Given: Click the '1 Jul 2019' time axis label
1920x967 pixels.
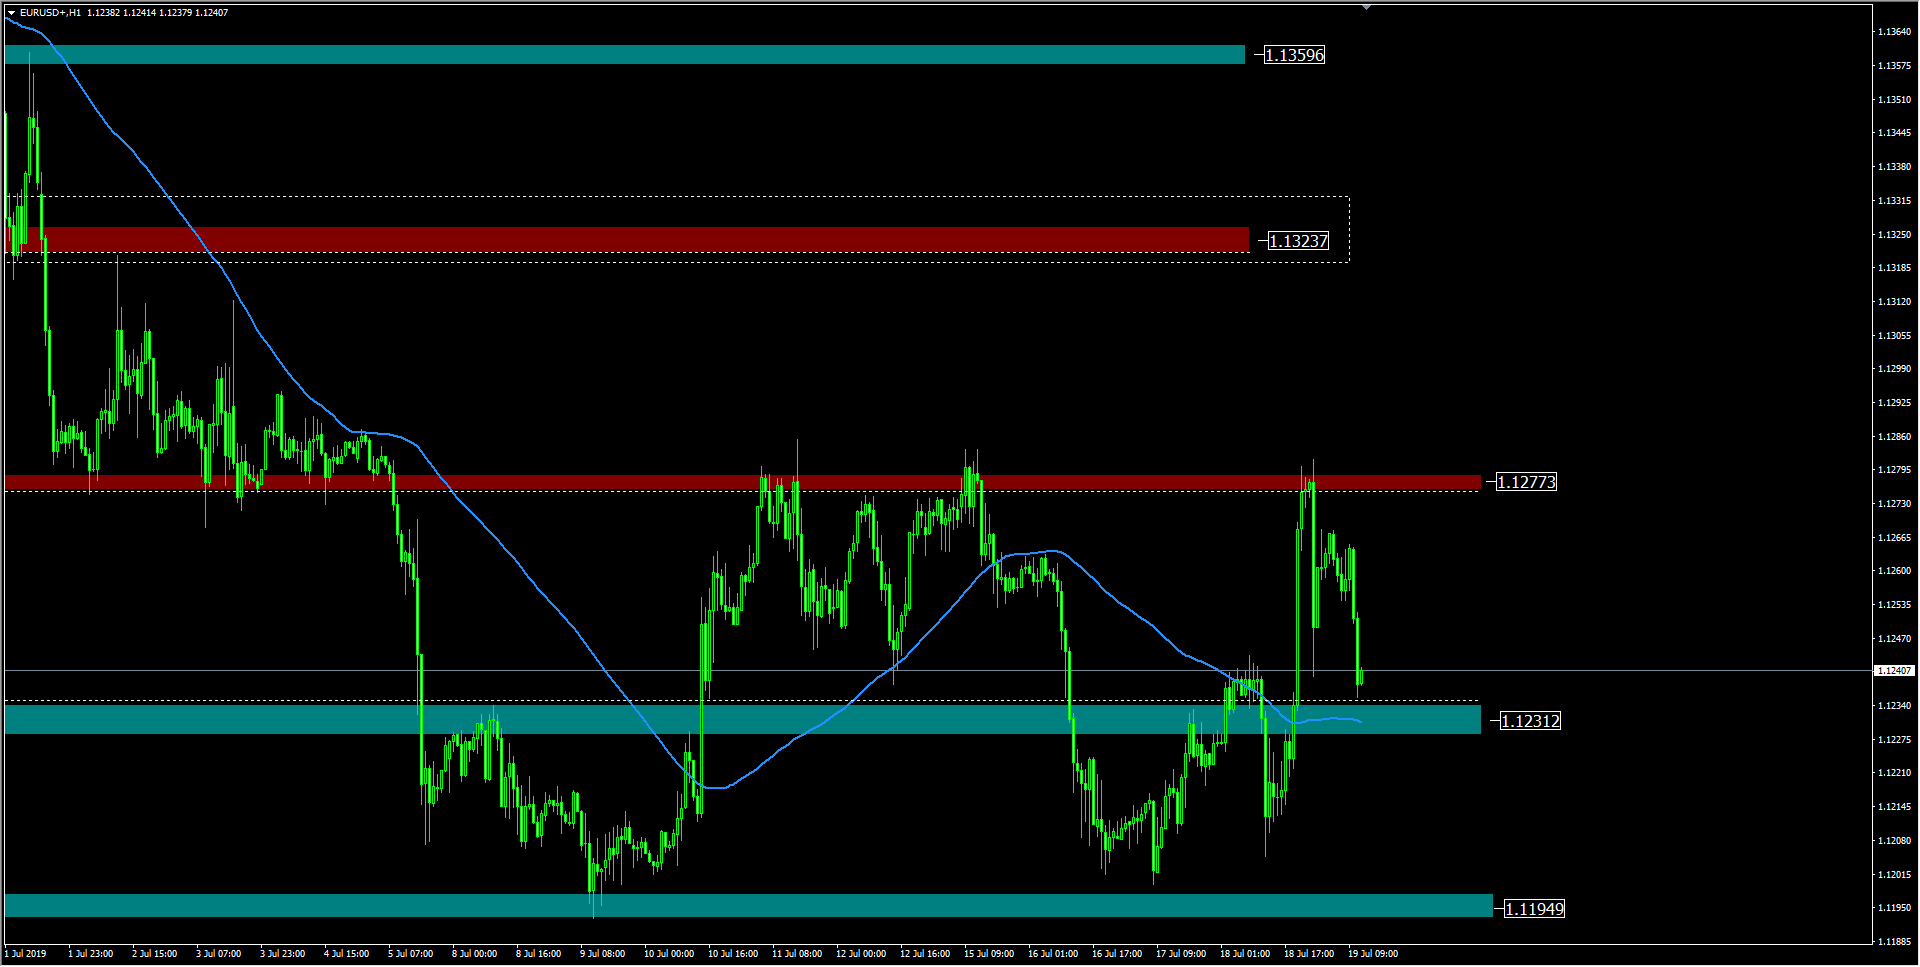Looking at the screenshot, I should coord(27,954).
